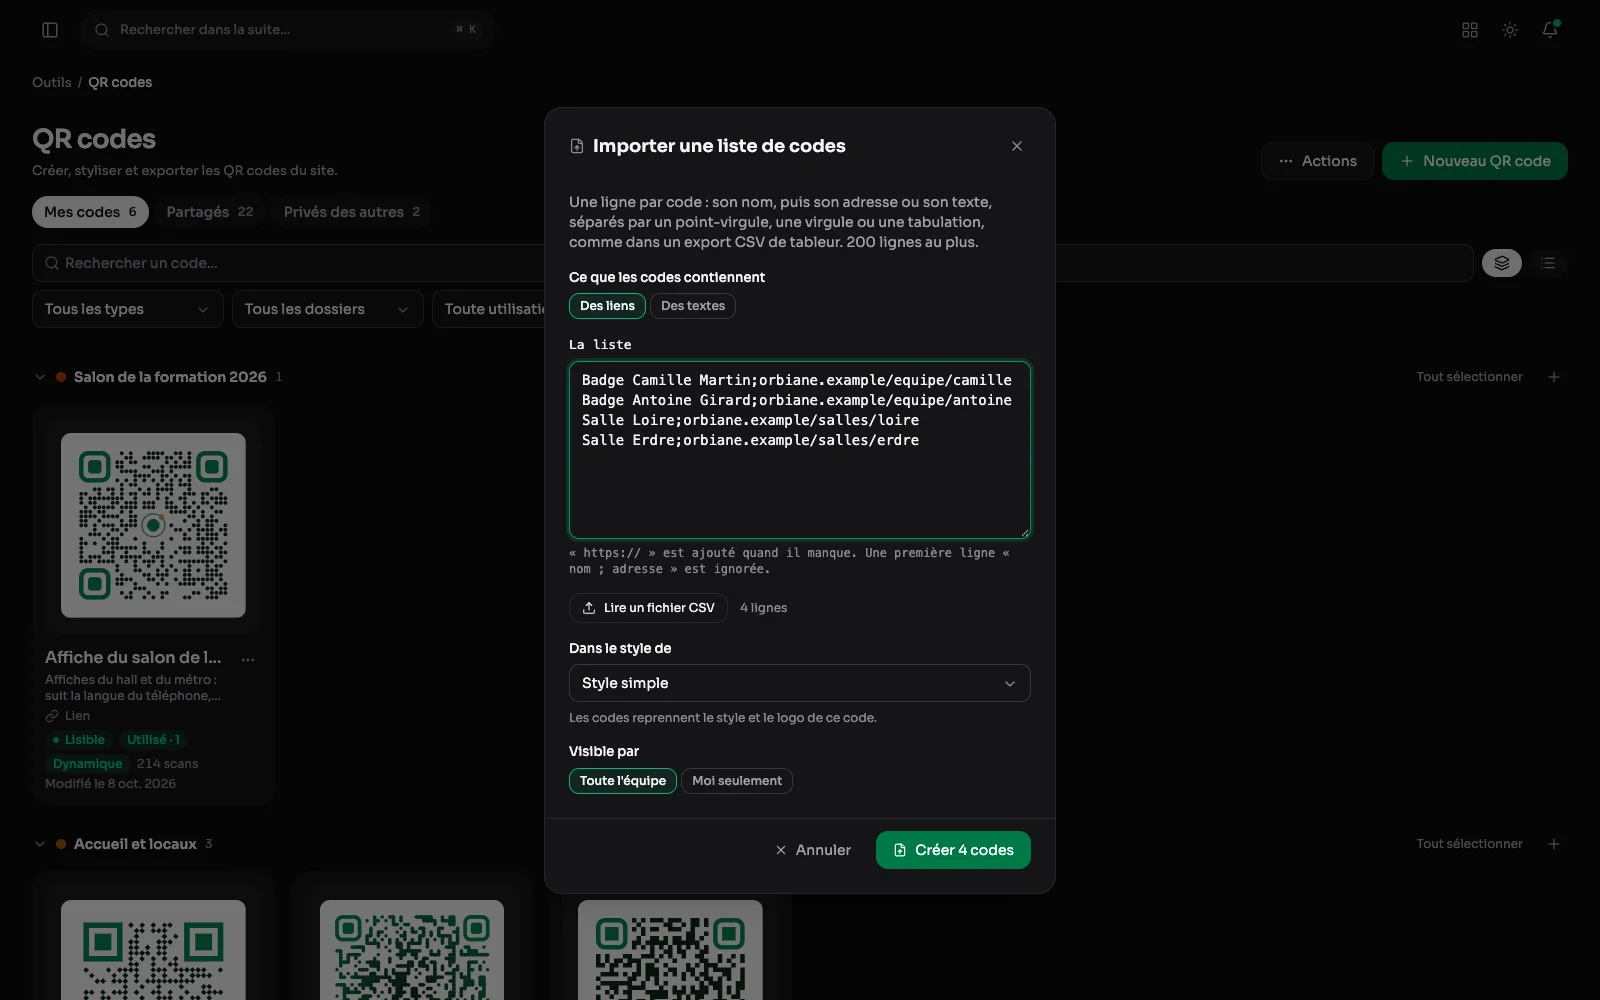The width and height of the screenshot is (1600, 1000).
Task: Switch to grouped layers view icon
Action: (x=1502, y=263)
